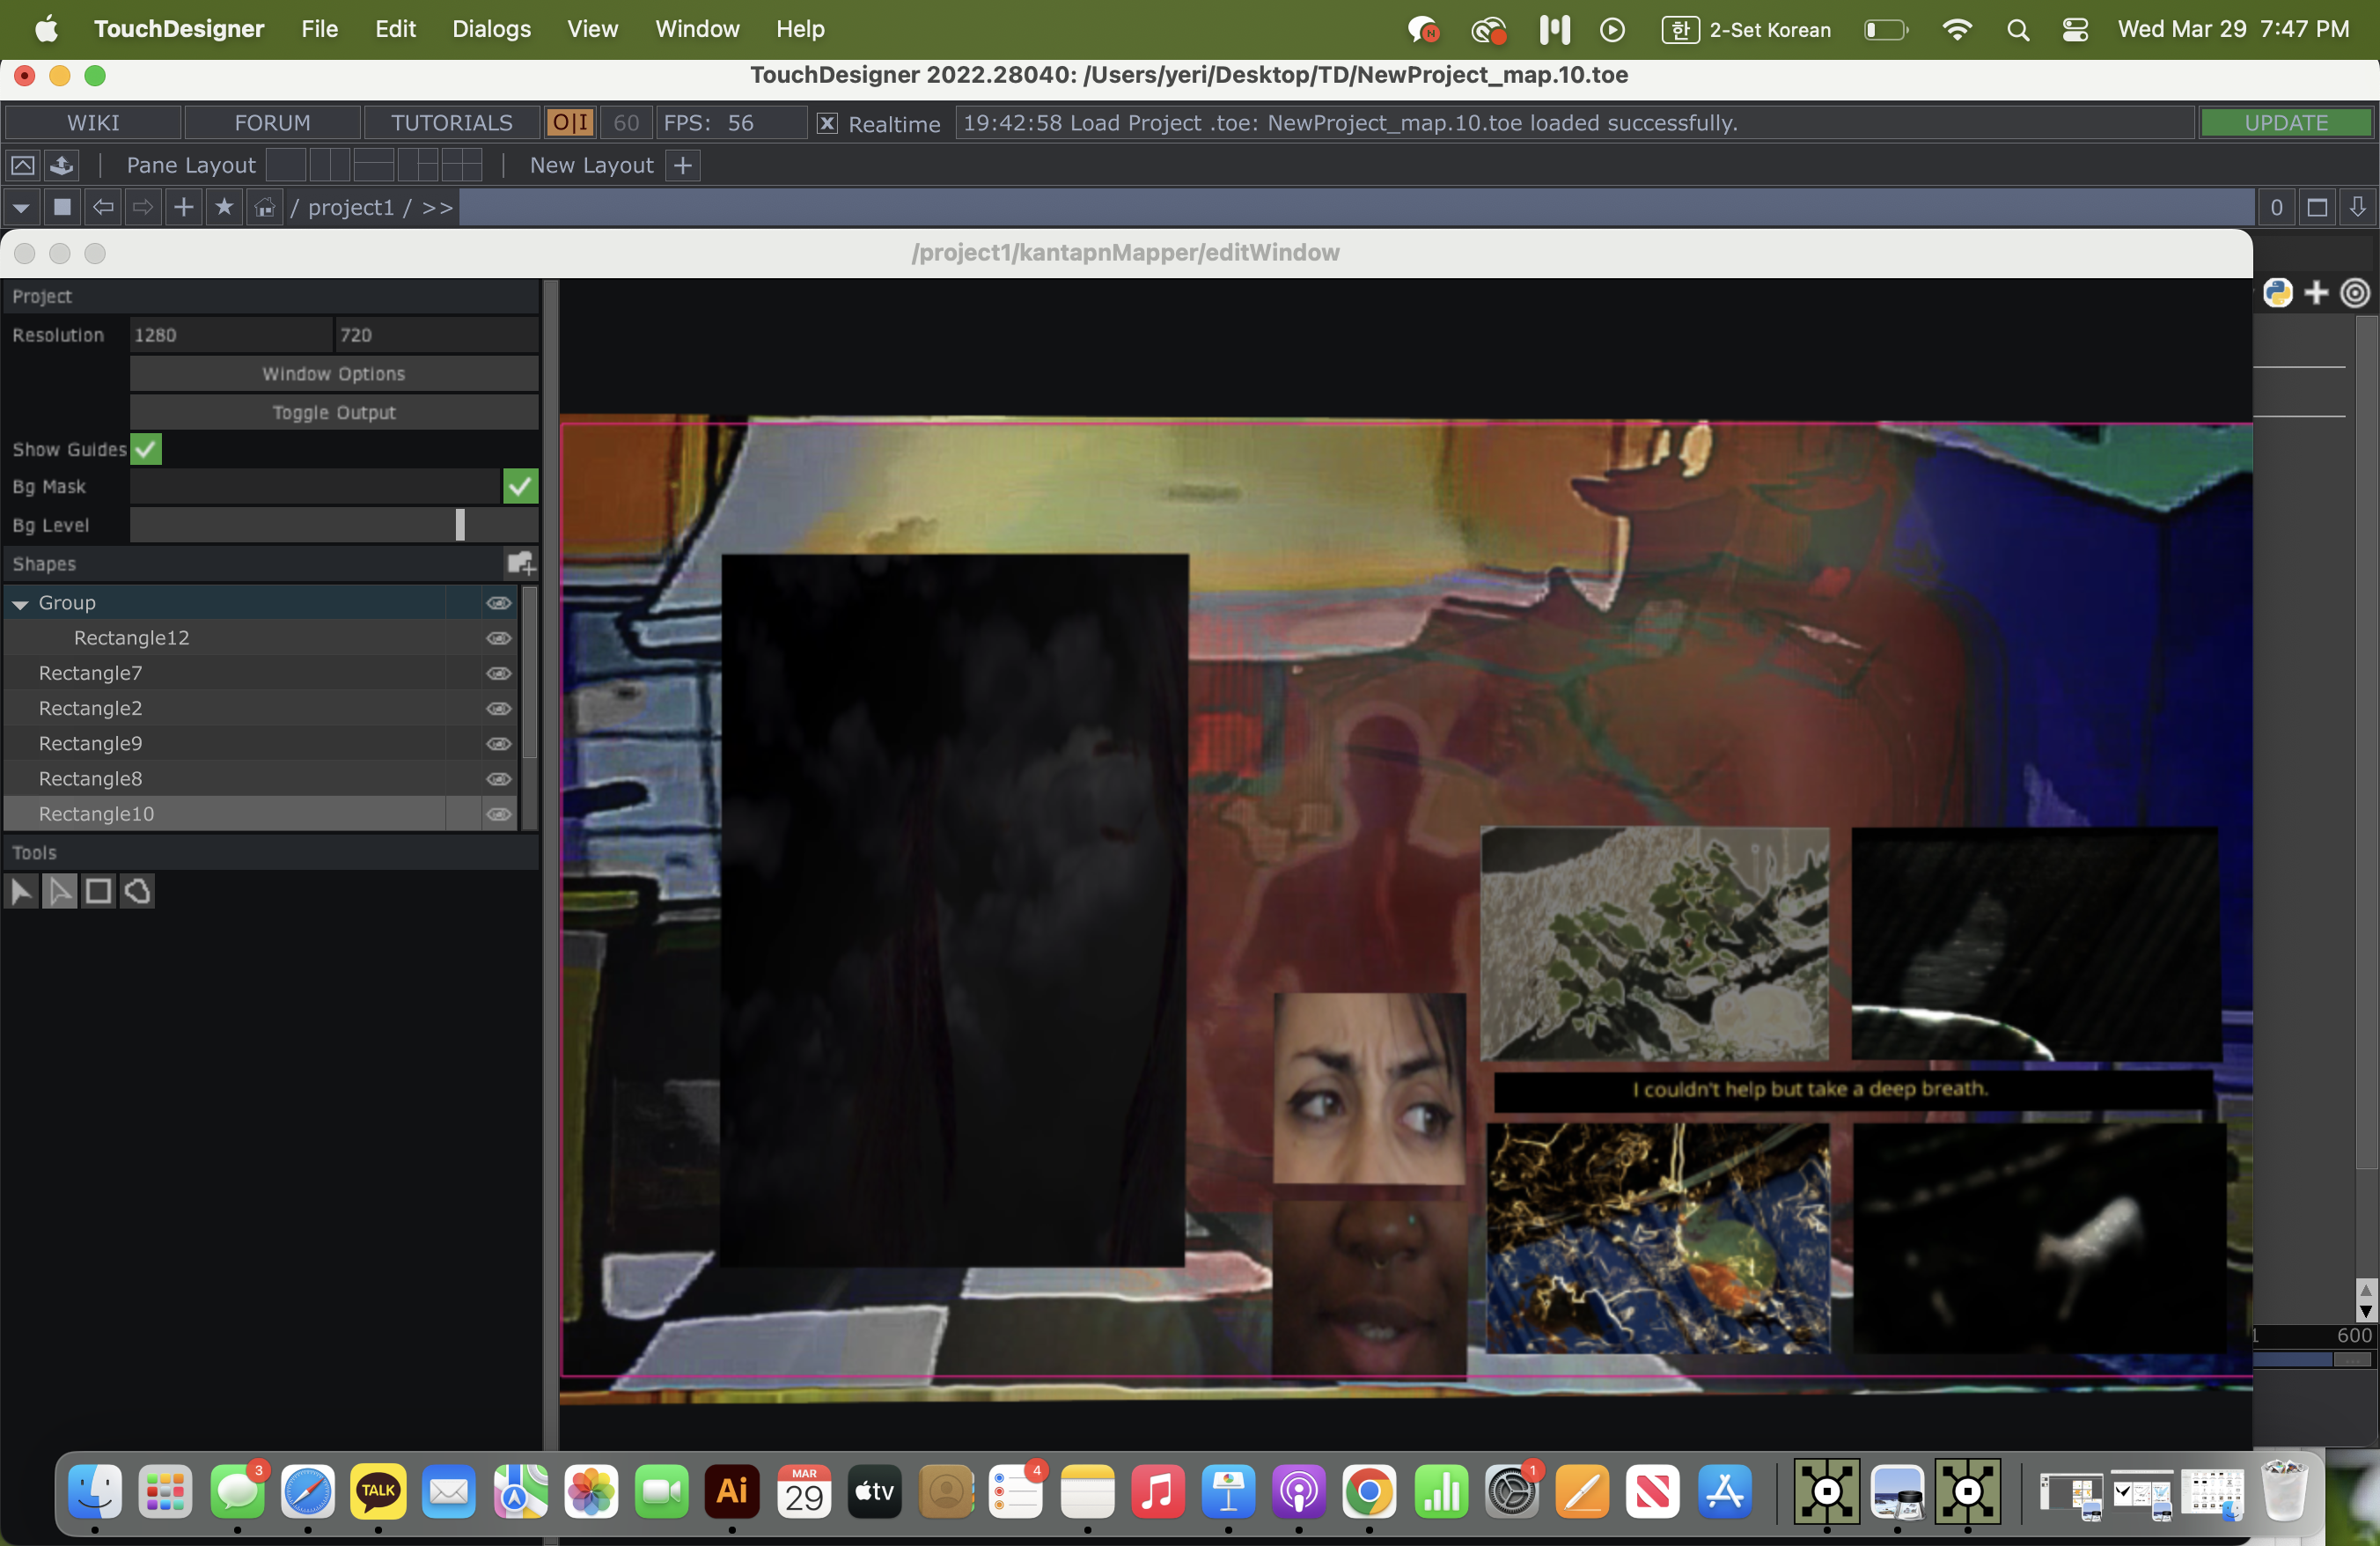Open the WIKI link
The width and height of the screenshot is (2380, 1546).
[93, 122]
